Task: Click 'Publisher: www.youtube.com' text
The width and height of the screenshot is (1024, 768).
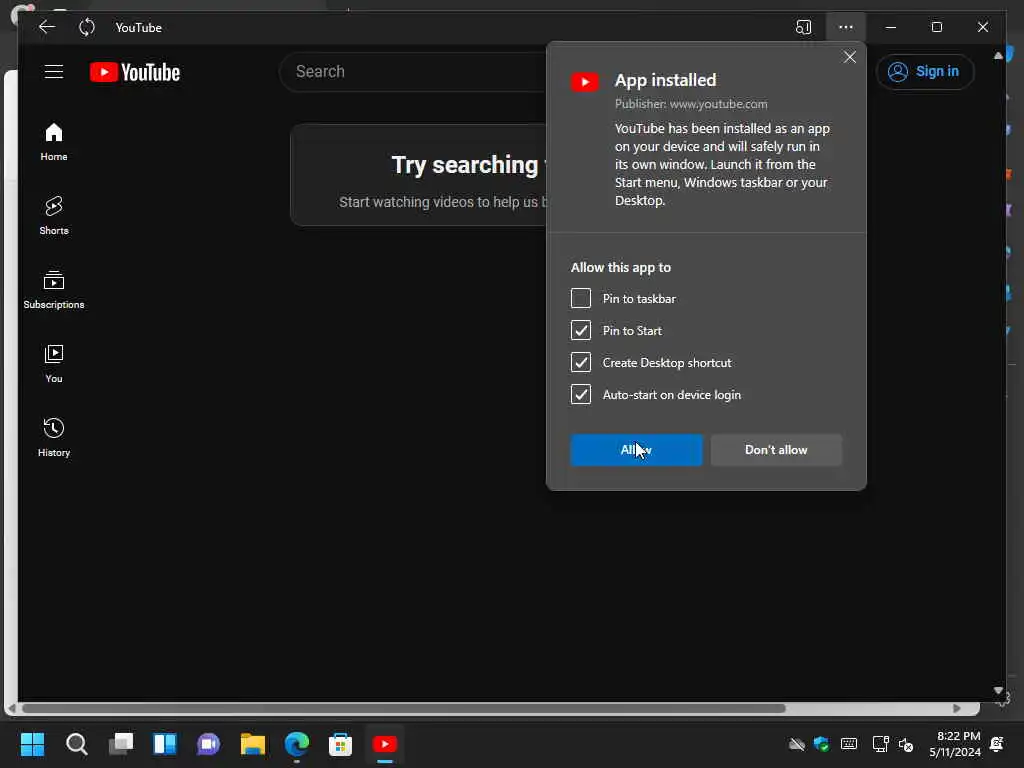Action: 691,104
